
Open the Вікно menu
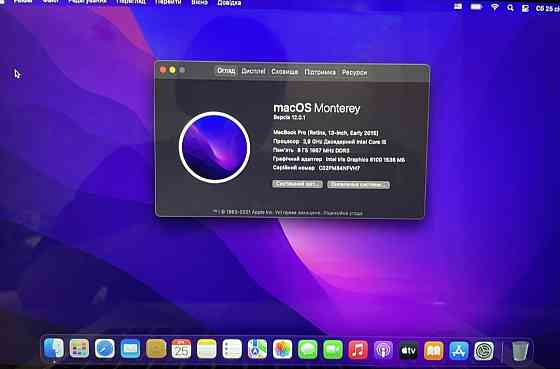199,2
